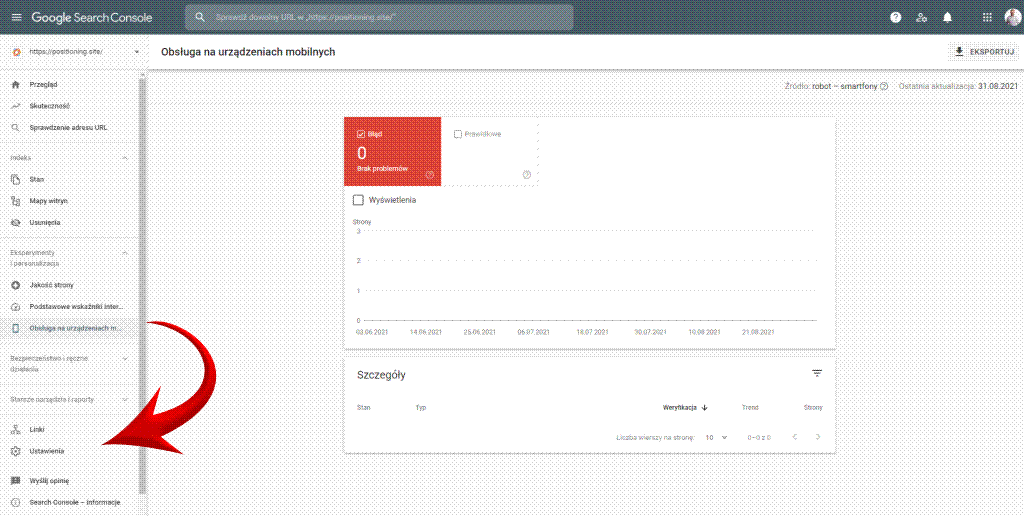The width and height of the screenshot is (1024, 516).
Task: Go to previous page of table
Action: click(x=794, y=437)
